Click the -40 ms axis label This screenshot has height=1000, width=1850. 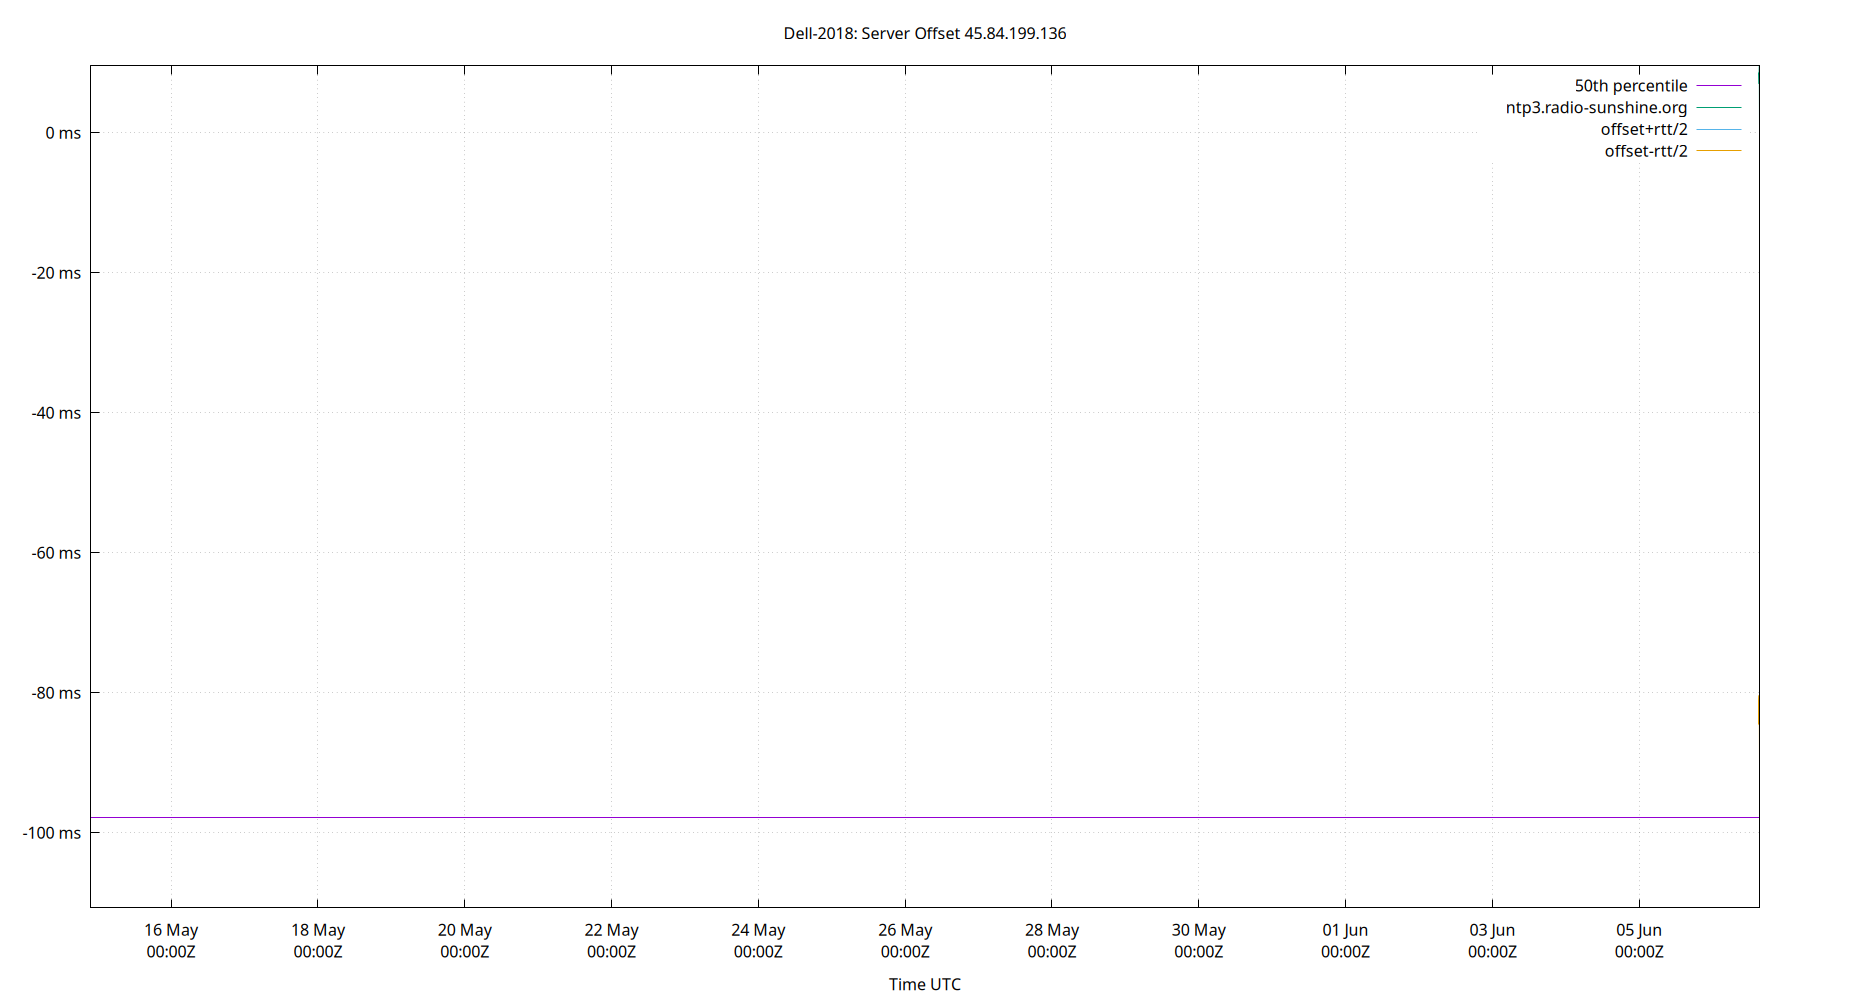point(55,412)
